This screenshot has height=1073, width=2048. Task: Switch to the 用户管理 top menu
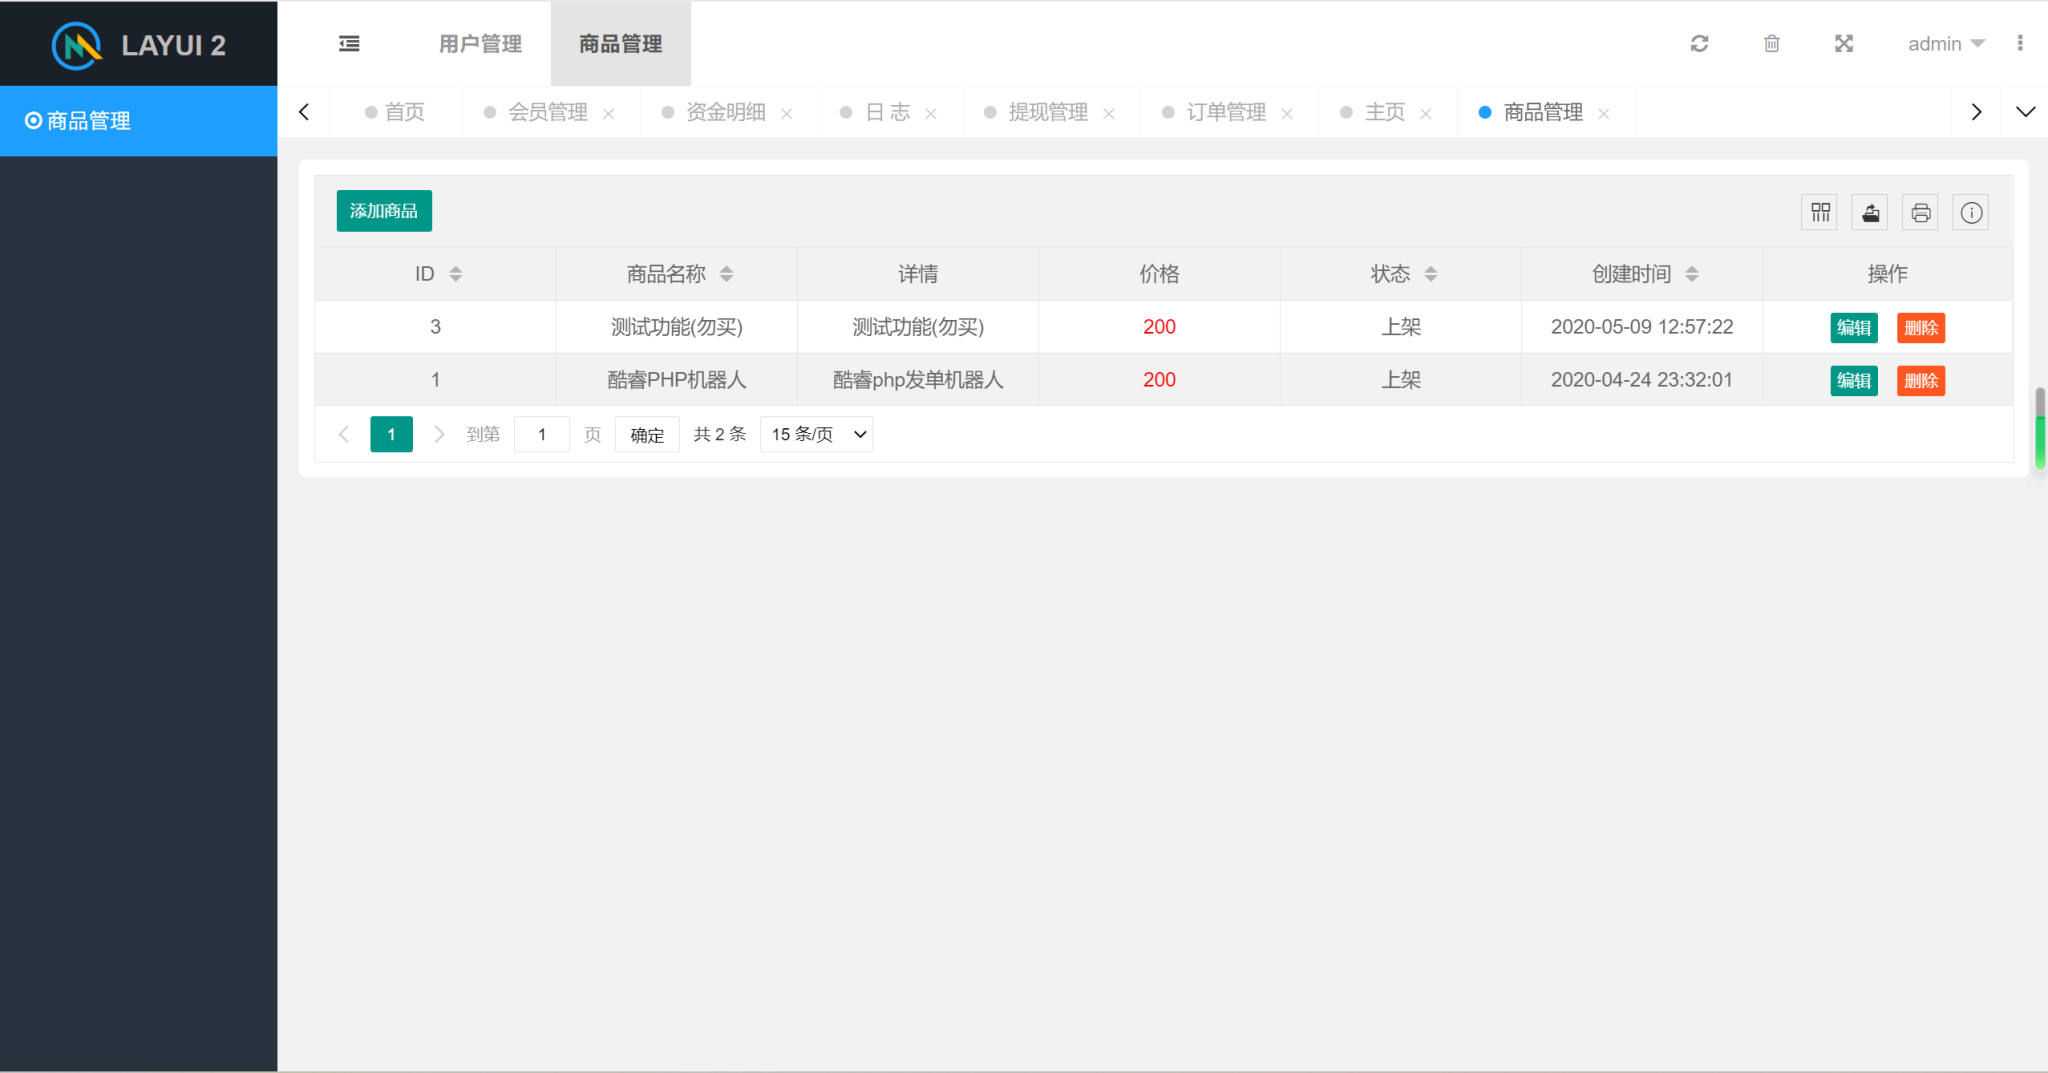click(480, 44)
